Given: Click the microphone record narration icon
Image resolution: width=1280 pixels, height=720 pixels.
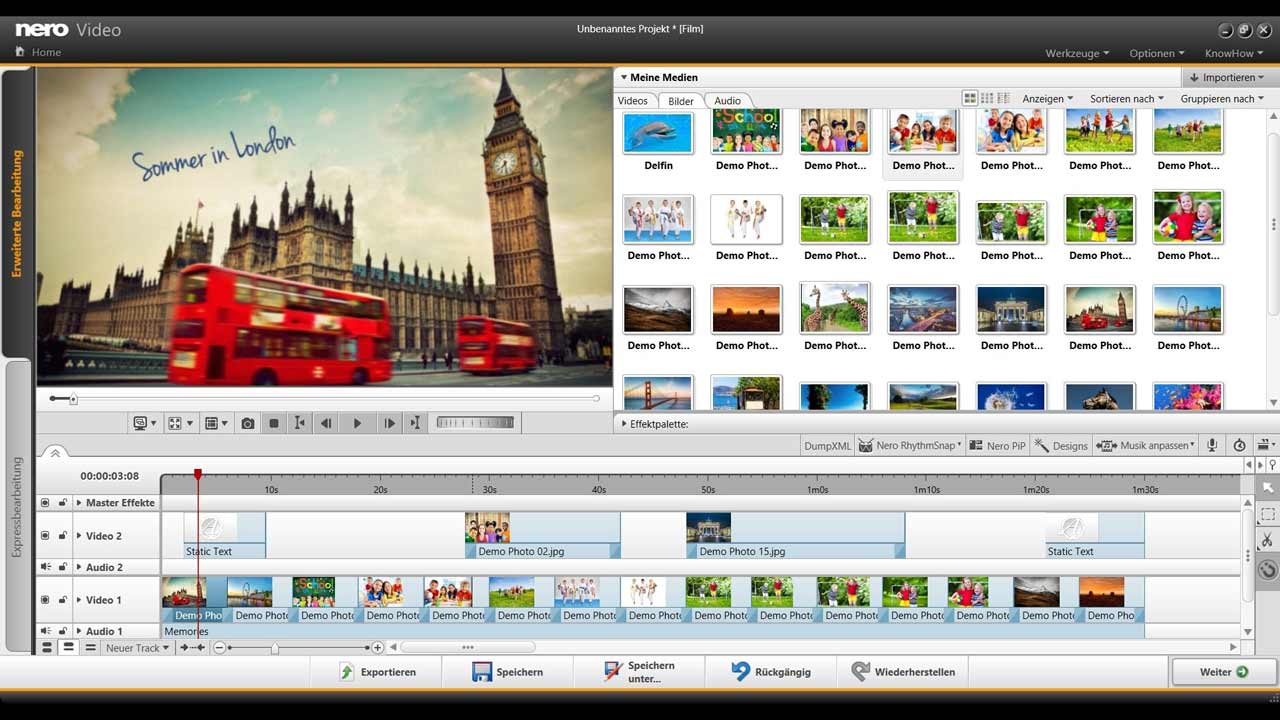Looking at the screenshot, I should [1212, 445].
